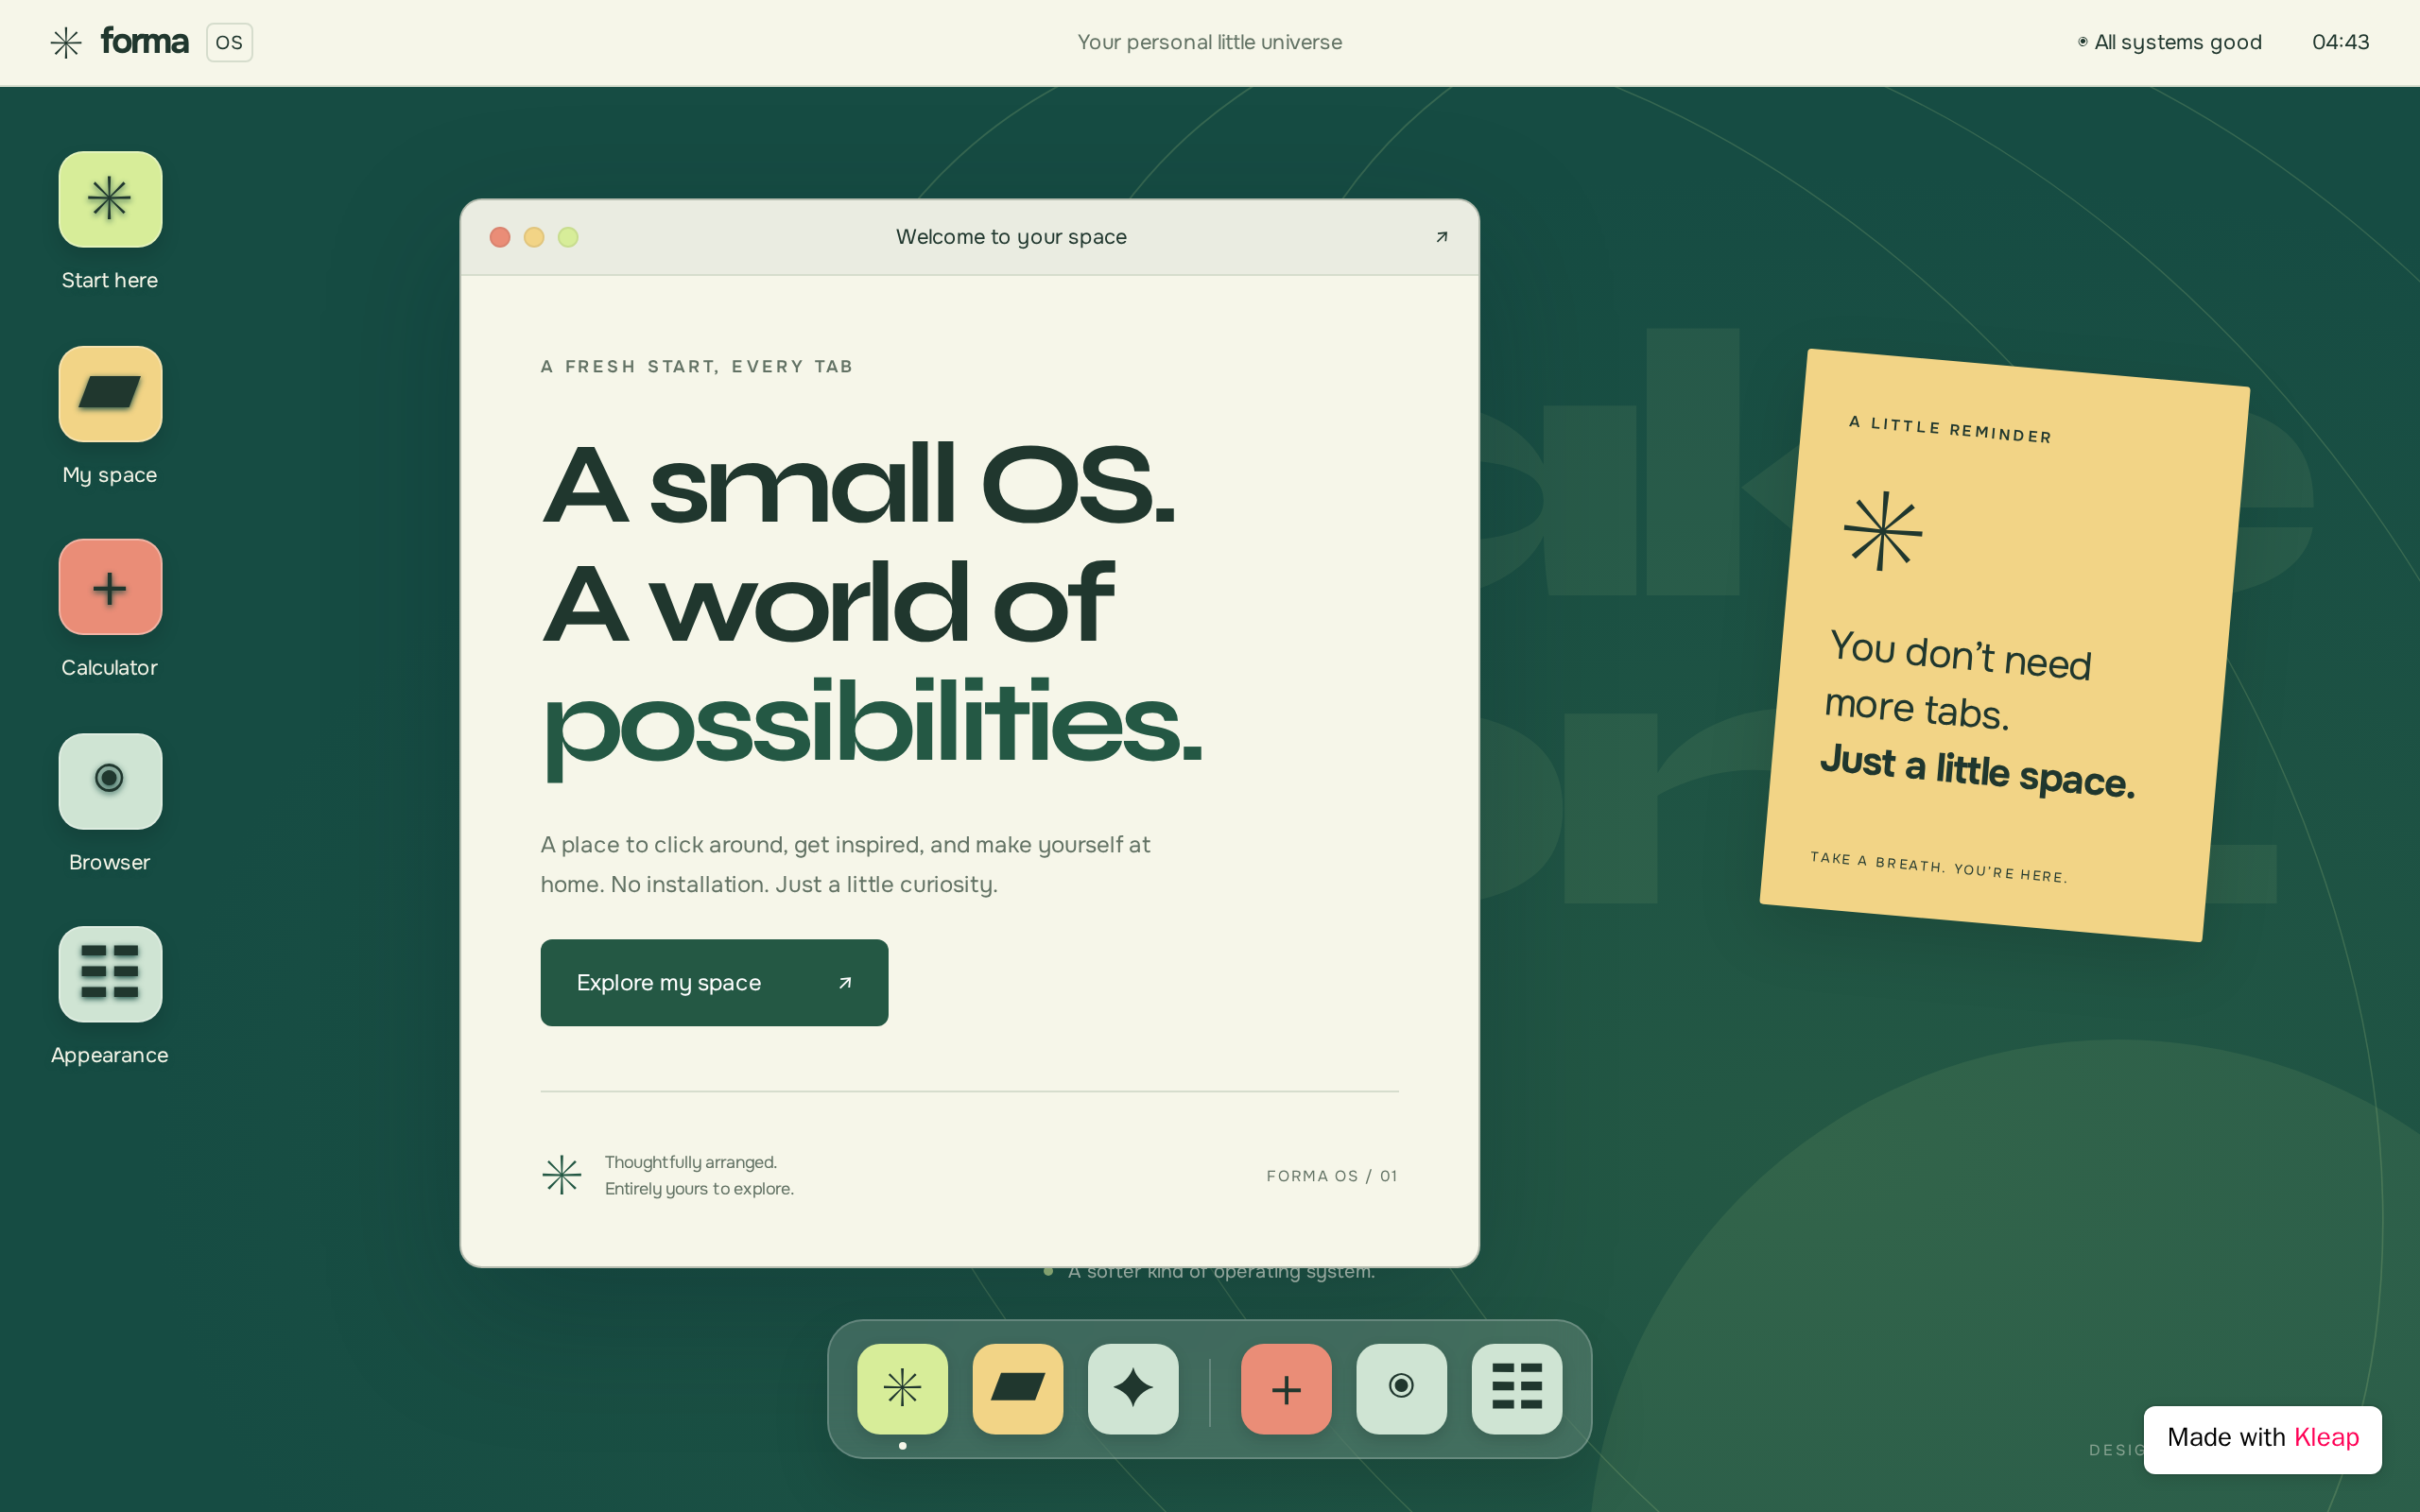Click the FORMA OS / 01 label
The width and height of the screenshot is (2420, 1512).
point(1332,1176)
